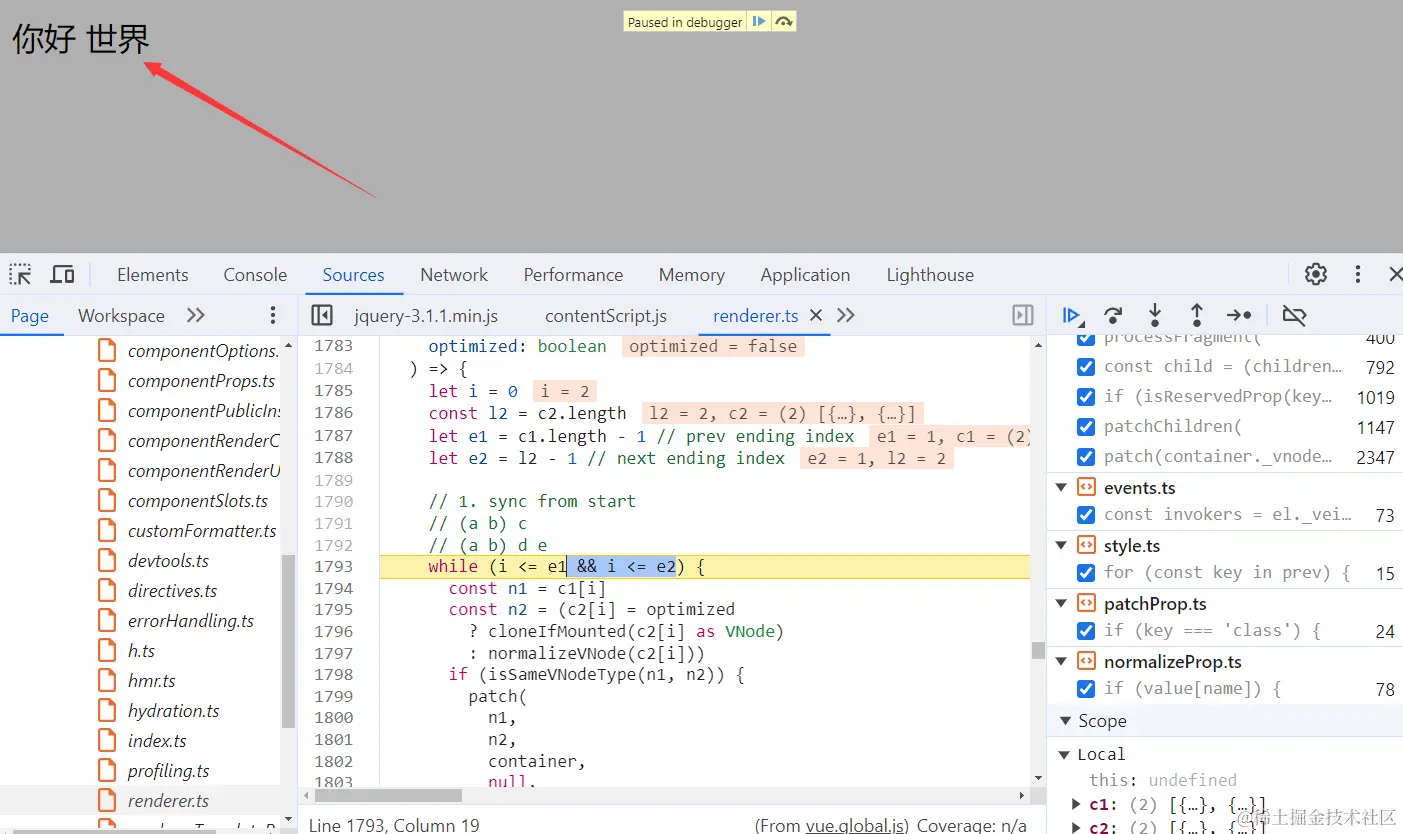Open the Memory panel
The height and width of the screenshot is (834, 1403).
(x=691, y=274)
